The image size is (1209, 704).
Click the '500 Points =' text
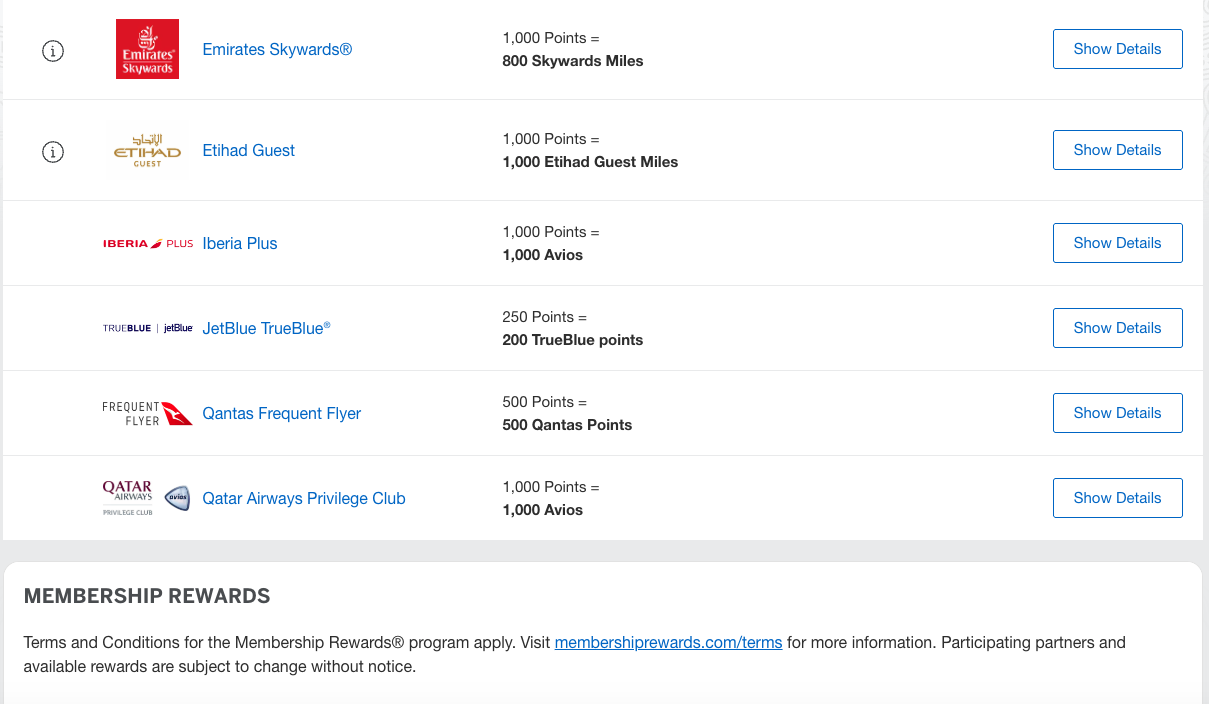pos(545,402)
